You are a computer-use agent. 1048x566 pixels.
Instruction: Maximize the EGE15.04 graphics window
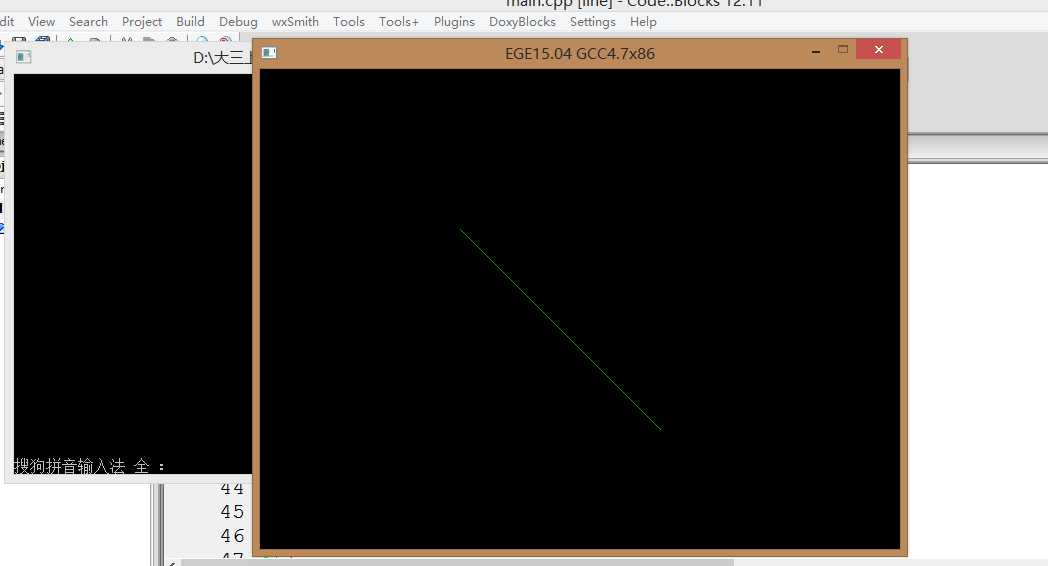[843, 49]
